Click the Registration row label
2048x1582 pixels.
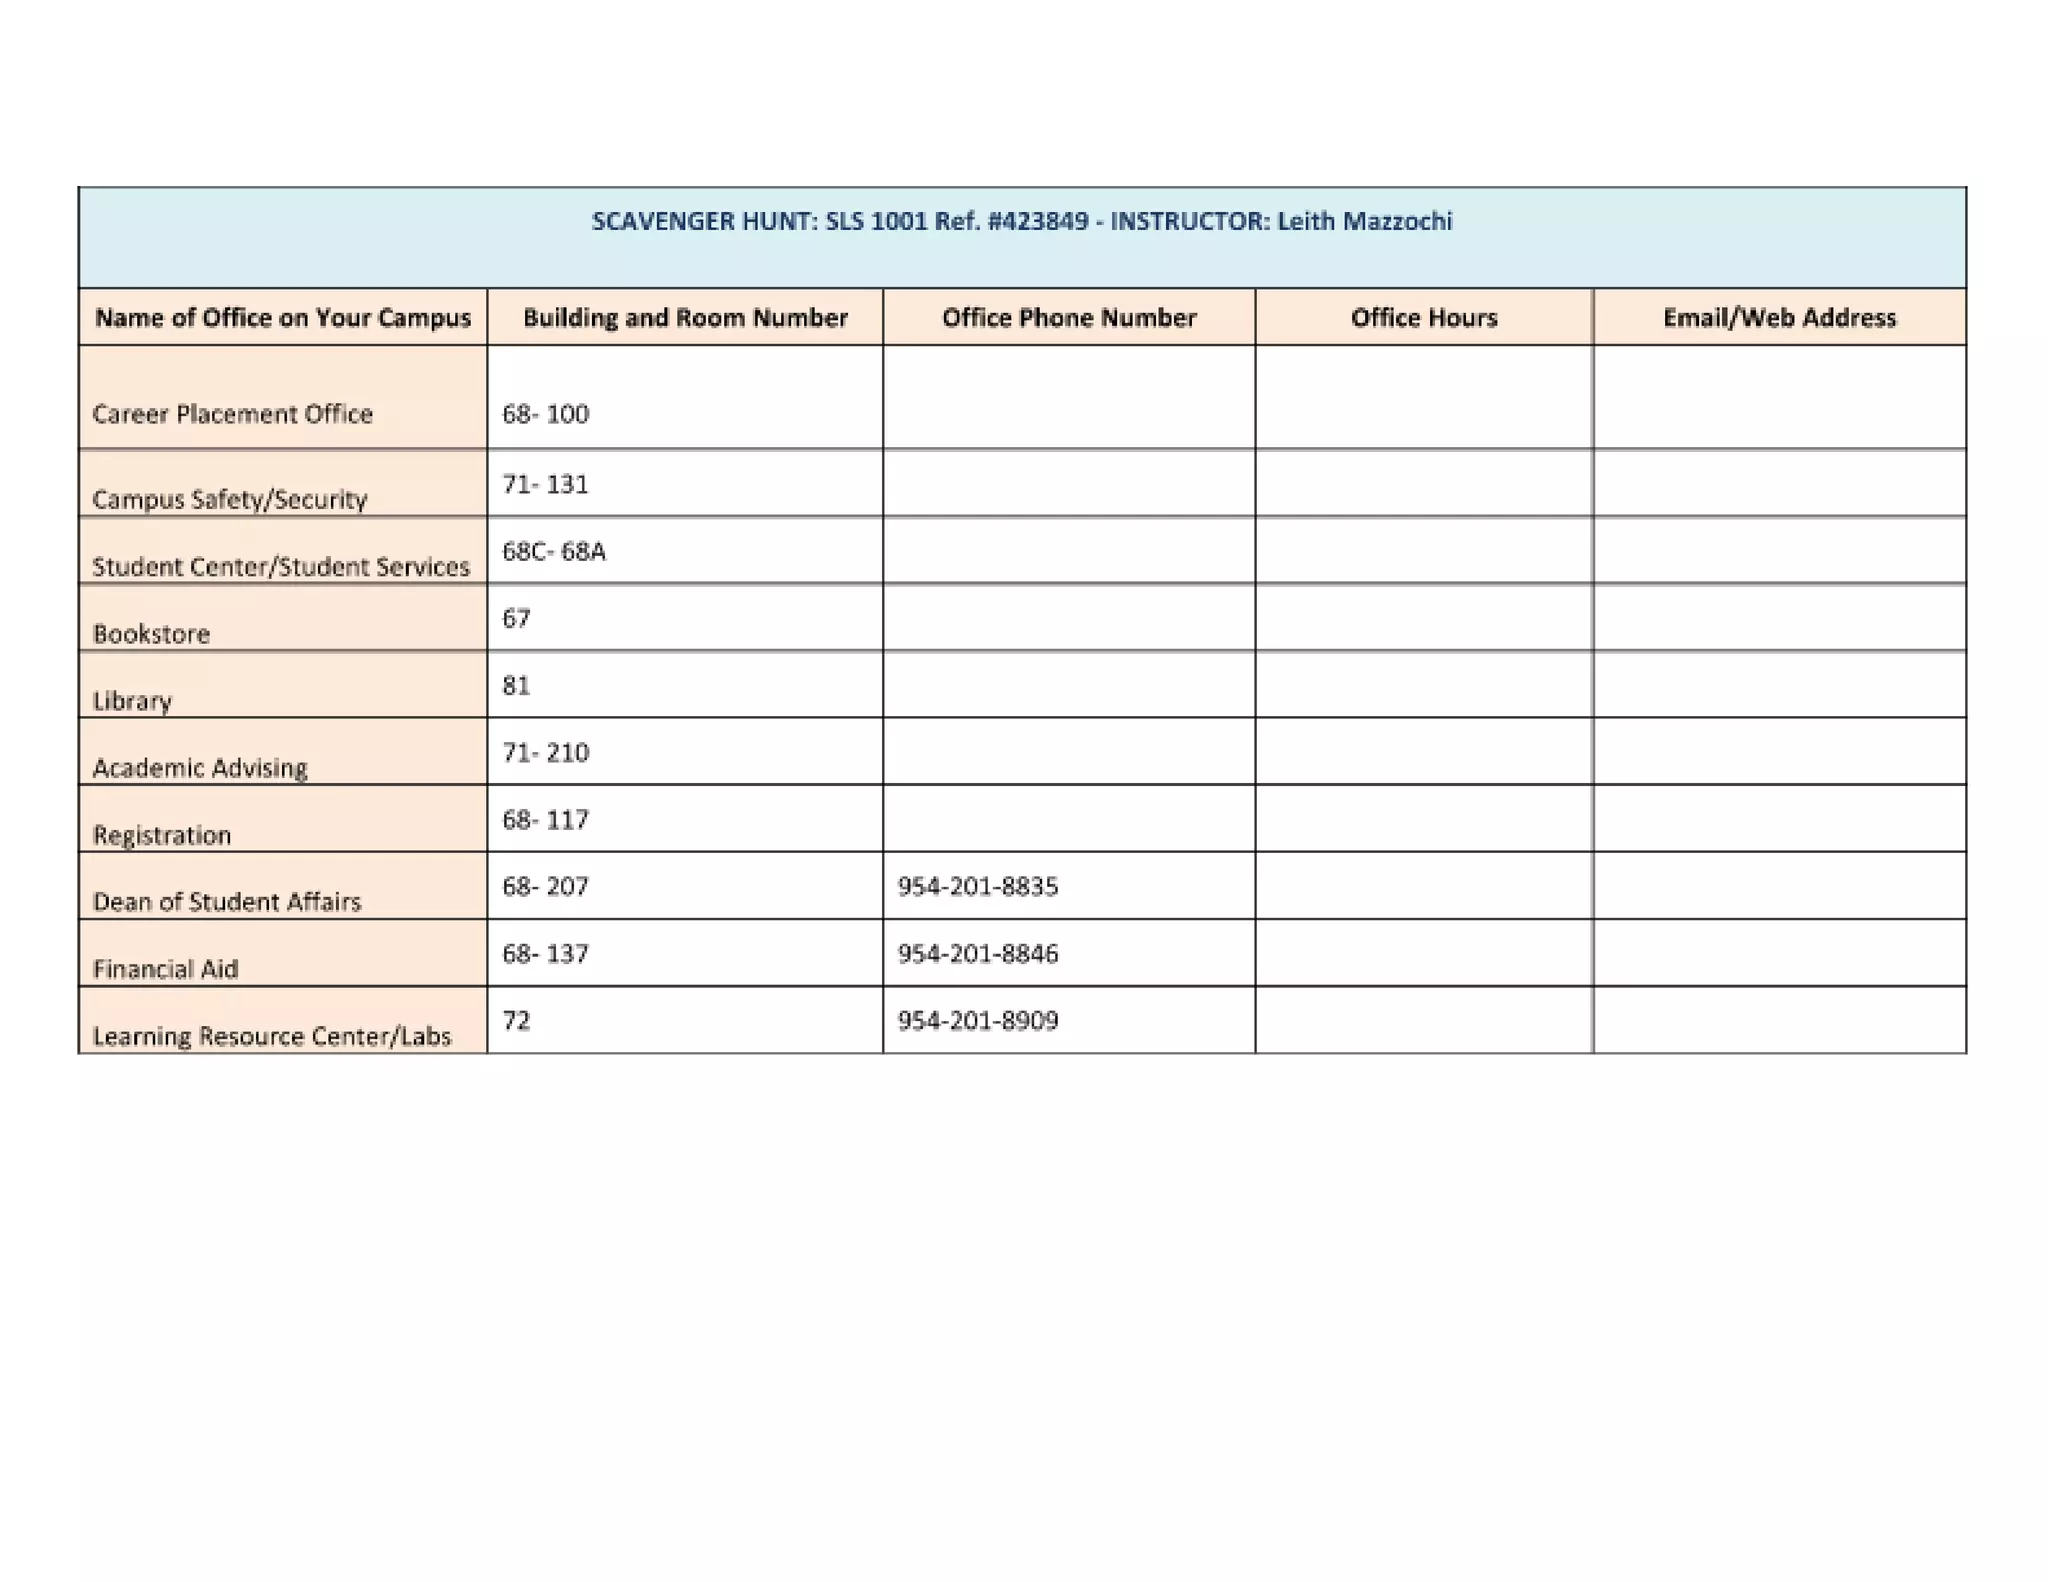pos(162,834)
